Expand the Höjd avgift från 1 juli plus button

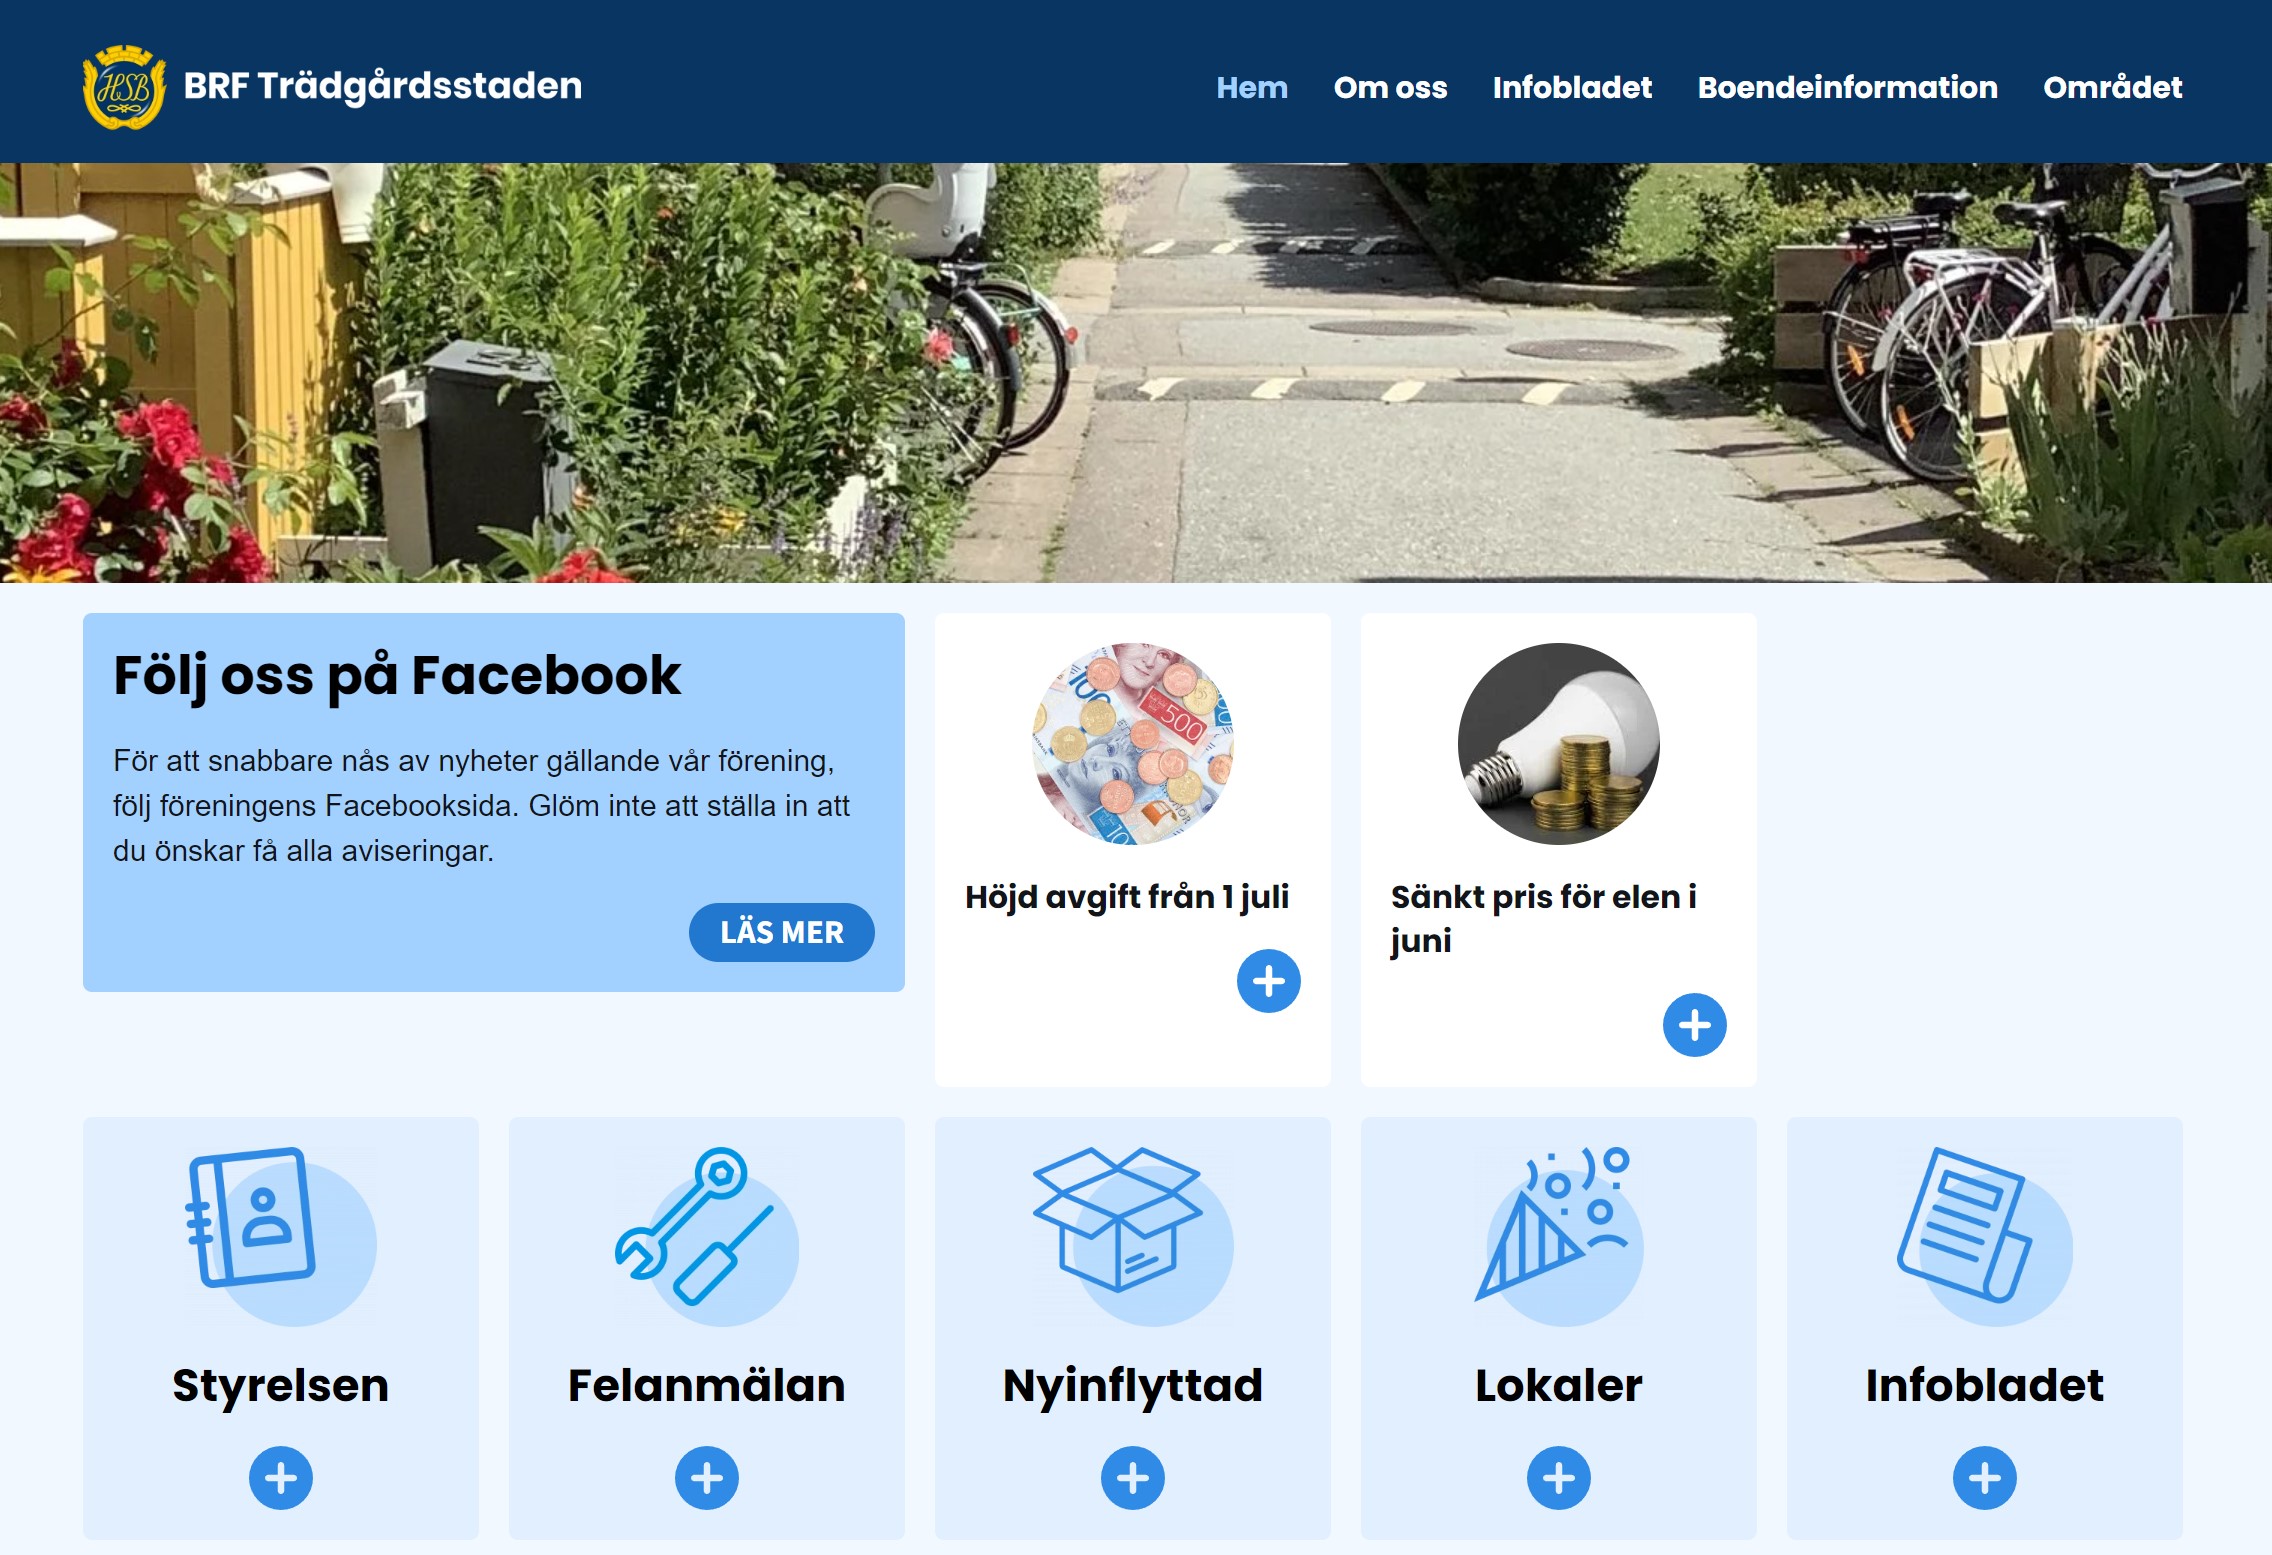[x=1268, y=981]
